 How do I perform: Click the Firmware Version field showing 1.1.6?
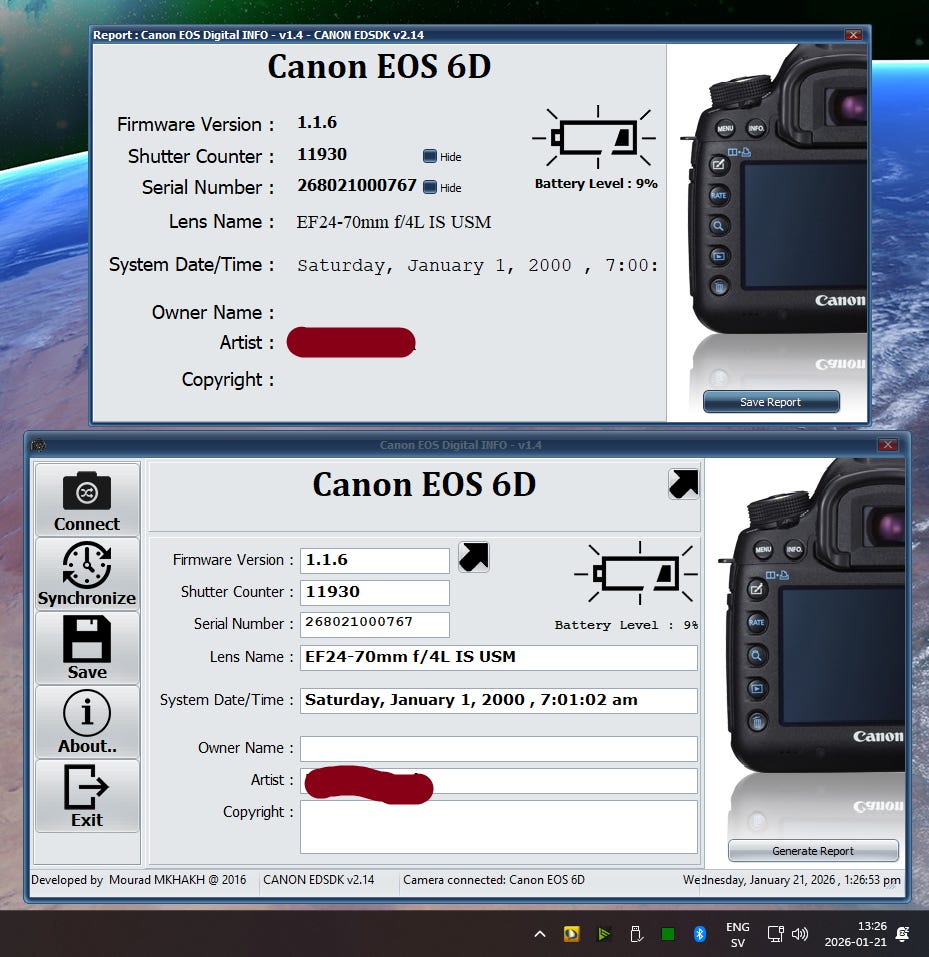[x=375, y=560]
